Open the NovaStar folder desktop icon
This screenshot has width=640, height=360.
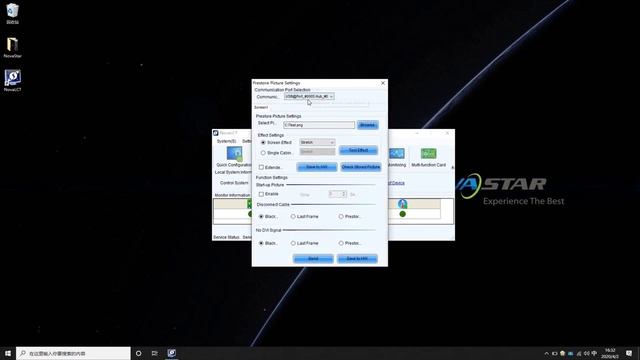[12, 47]
